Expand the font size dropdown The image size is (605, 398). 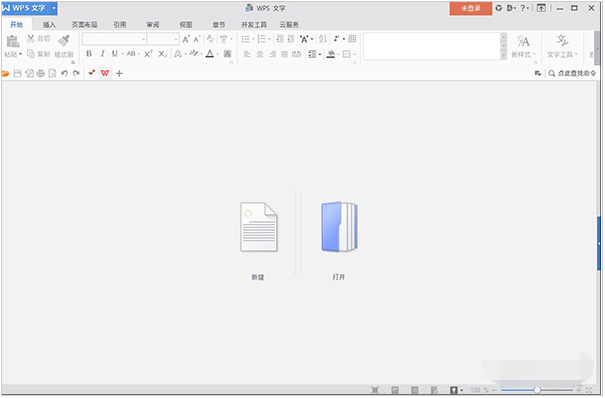pyautogui.click(x=176, y=39)
